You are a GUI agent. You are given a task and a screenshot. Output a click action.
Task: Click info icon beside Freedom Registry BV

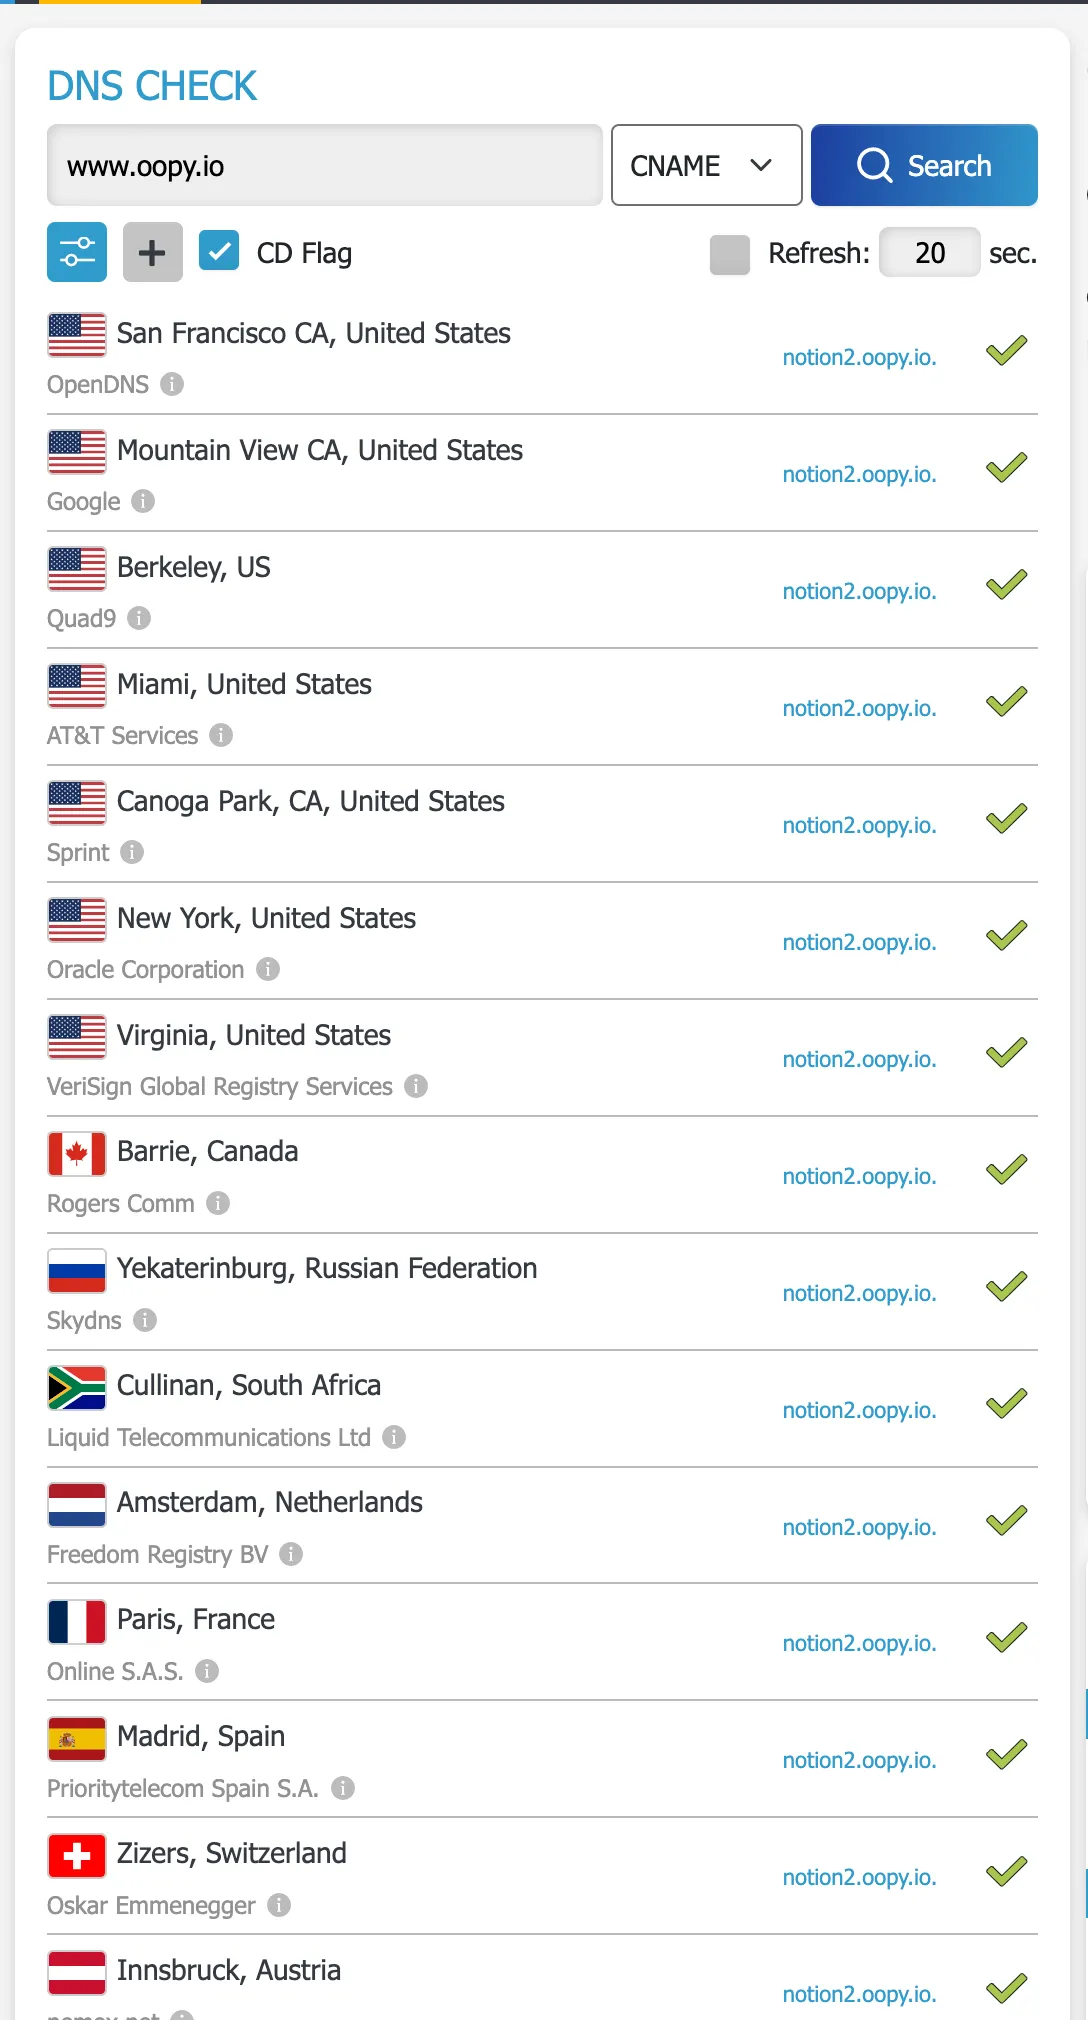(291, 1554)
